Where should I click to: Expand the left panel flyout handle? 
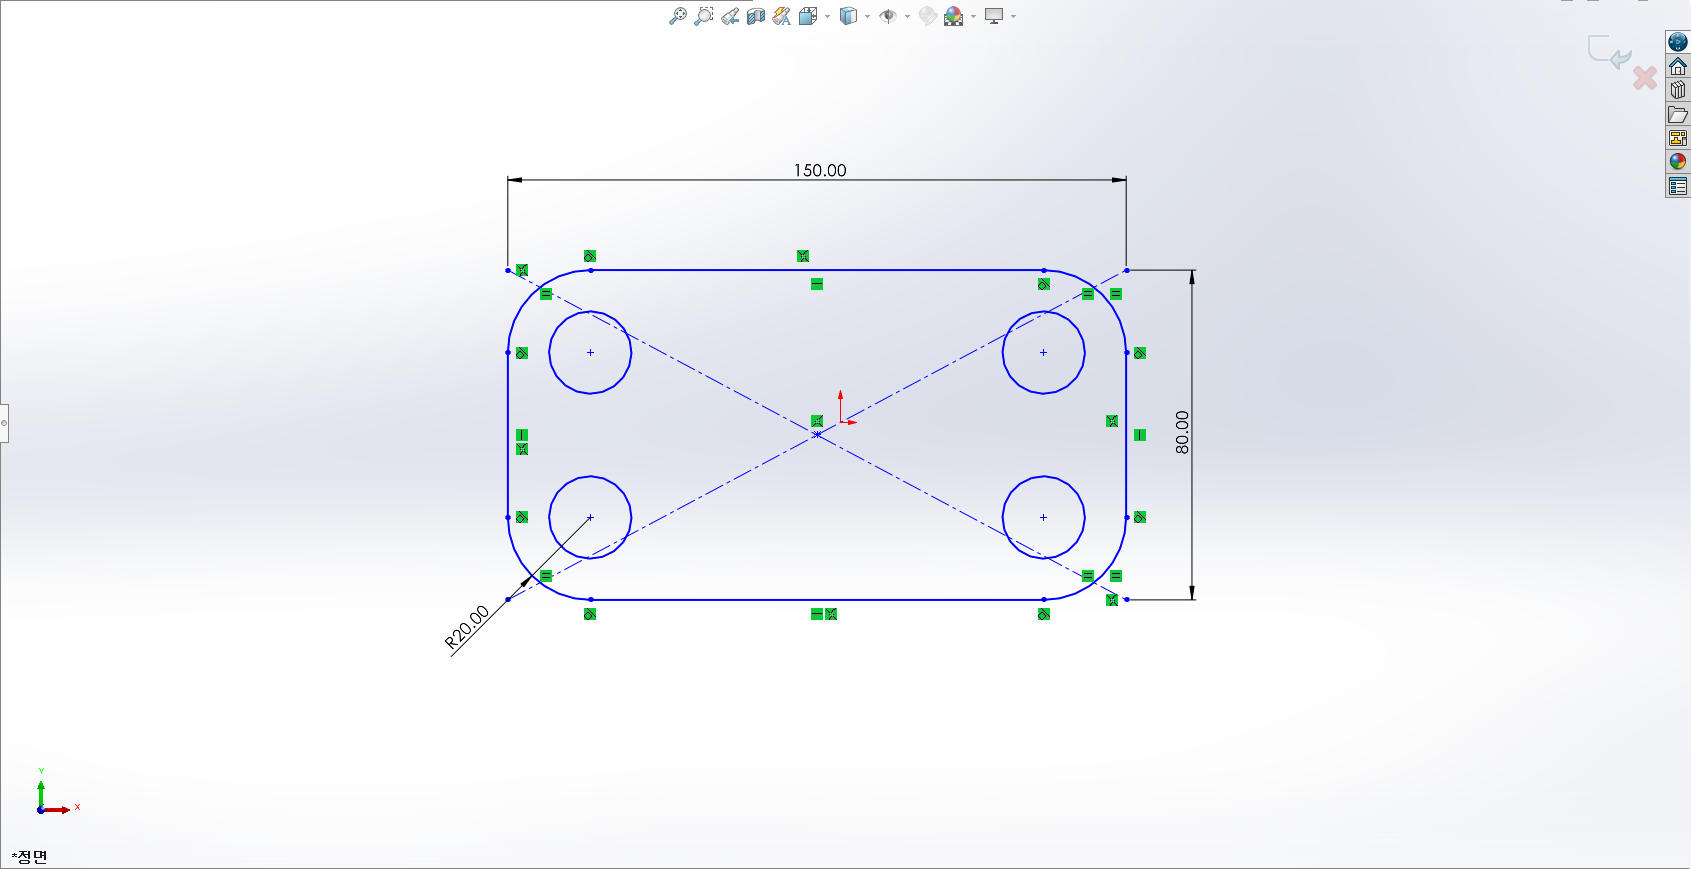pyautogui.click(x=4, y=423)
